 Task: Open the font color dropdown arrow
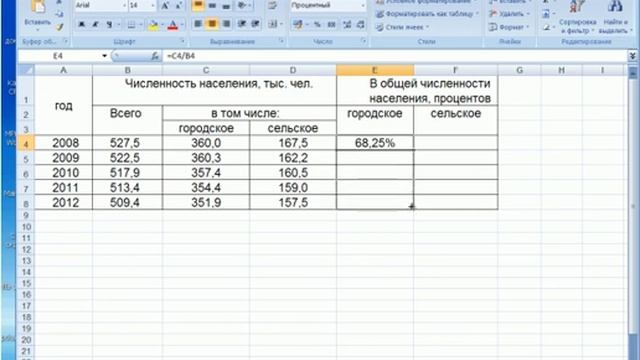[182, 25]
